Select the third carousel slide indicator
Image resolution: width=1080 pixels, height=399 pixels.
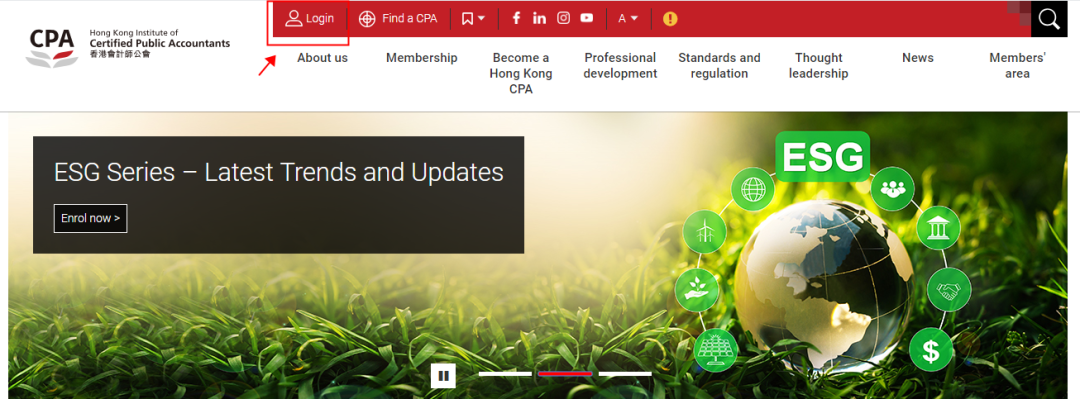pos(625,374)
